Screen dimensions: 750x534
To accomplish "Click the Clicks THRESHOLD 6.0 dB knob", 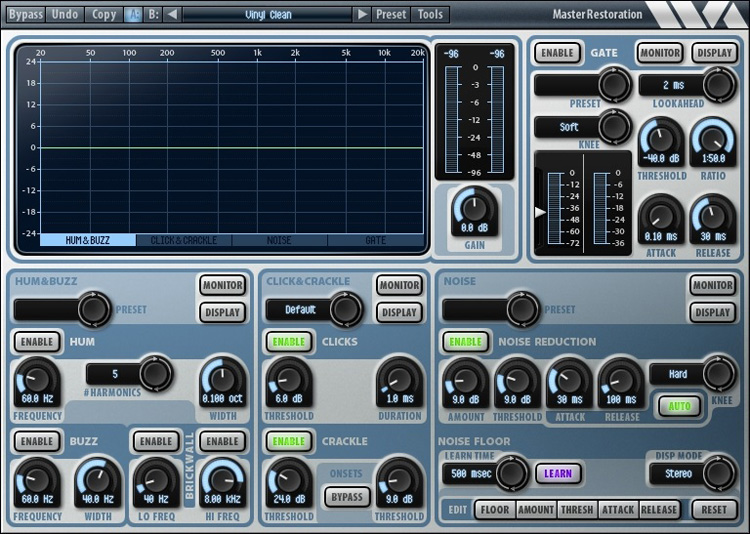I will coord(289,382).
